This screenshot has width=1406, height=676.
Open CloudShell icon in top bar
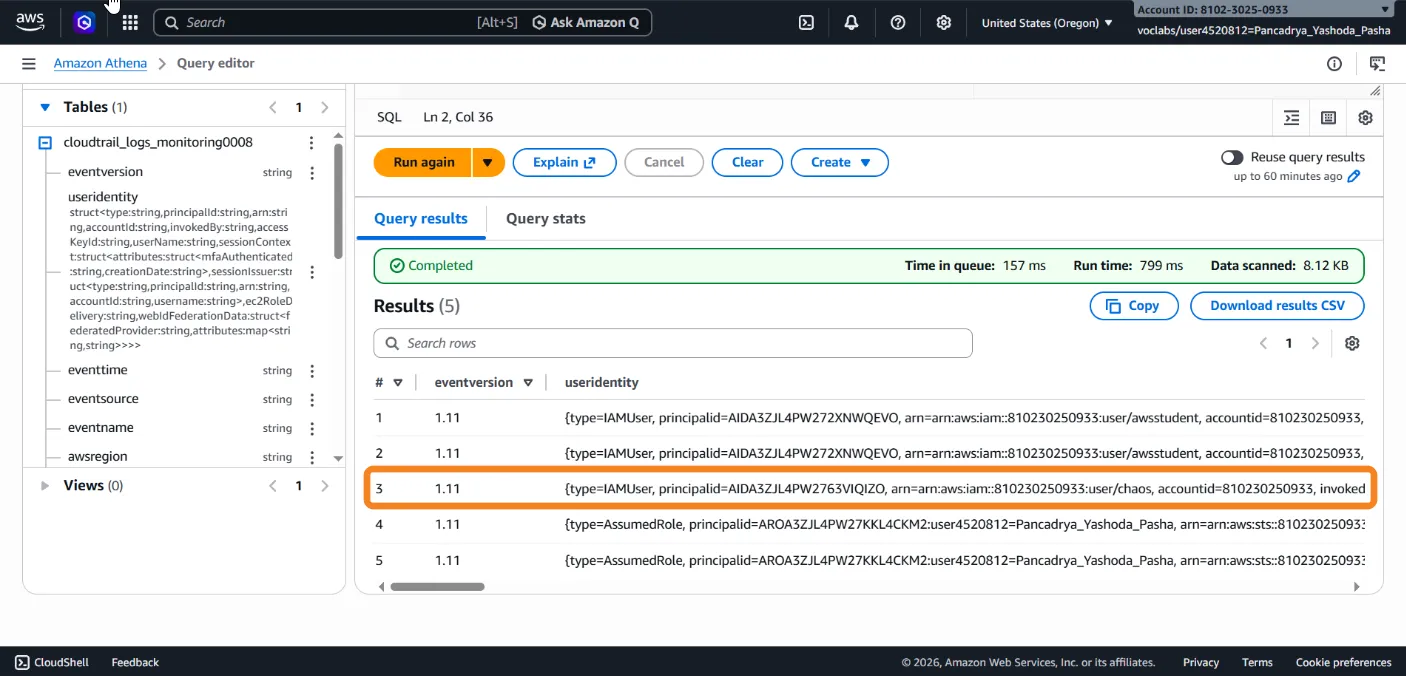point(806,22)
